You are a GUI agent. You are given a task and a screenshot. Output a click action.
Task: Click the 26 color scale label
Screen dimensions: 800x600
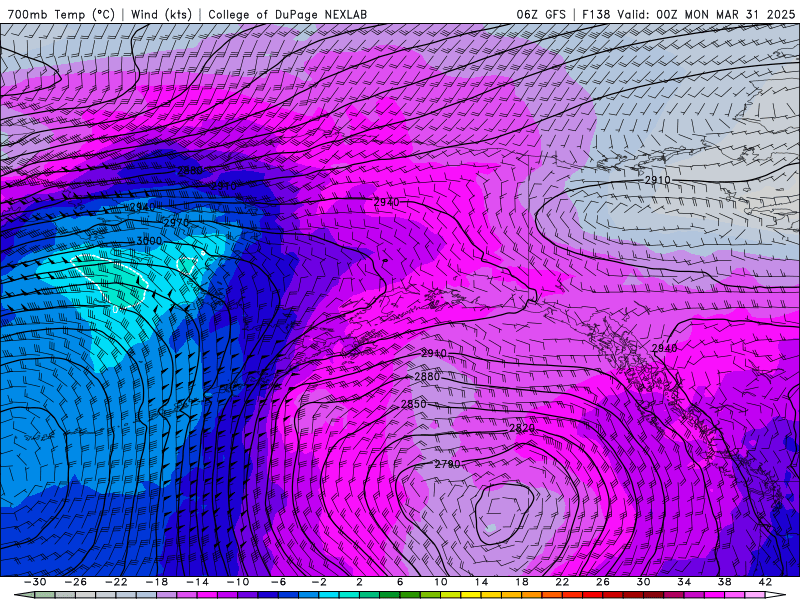(x=603, y=582)
